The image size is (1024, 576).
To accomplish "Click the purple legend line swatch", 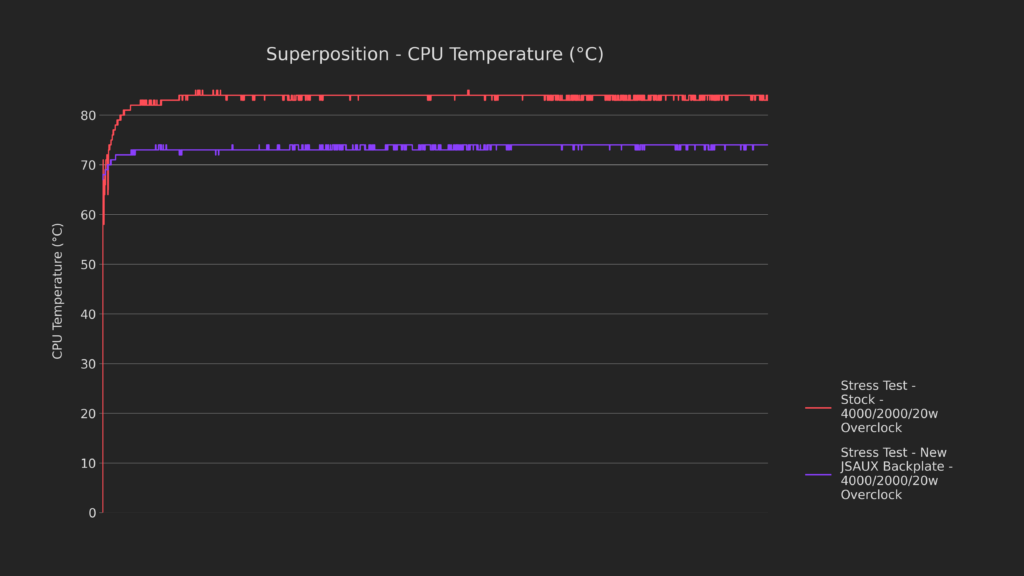I will coord(818,474).
